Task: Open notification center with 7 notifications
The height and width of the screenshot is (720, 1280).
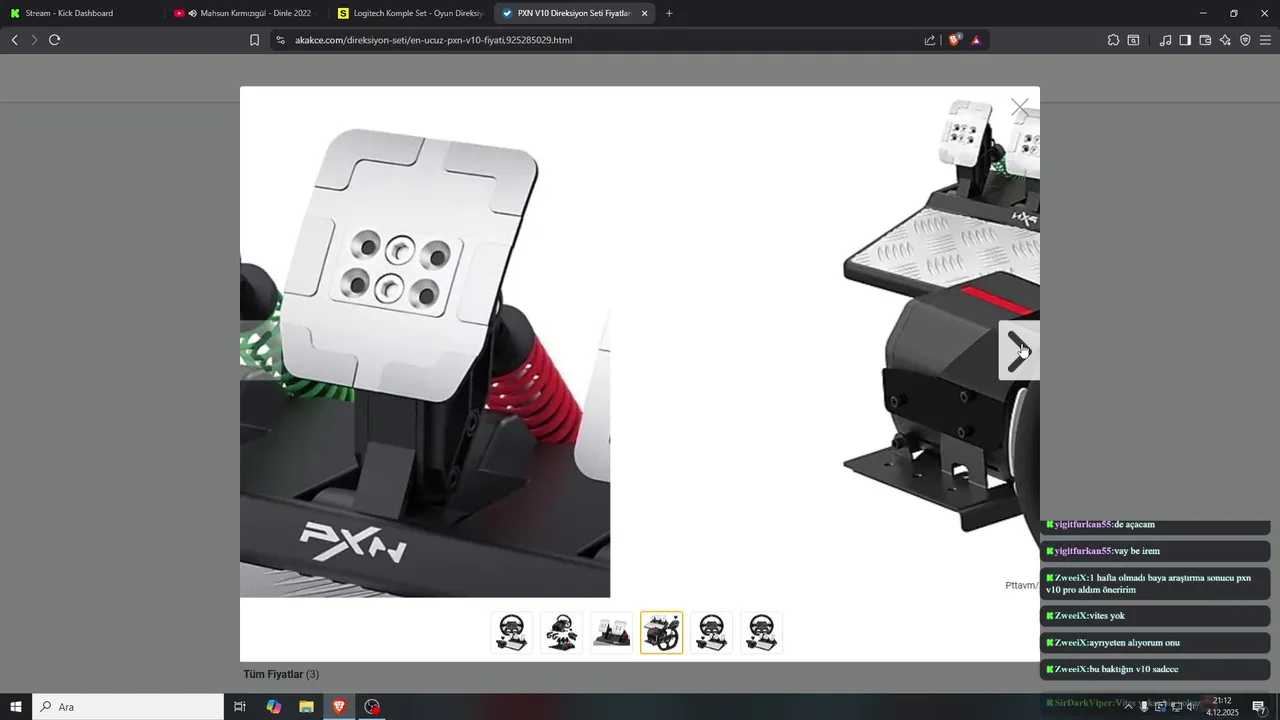Action: [x=1259, y=707]
